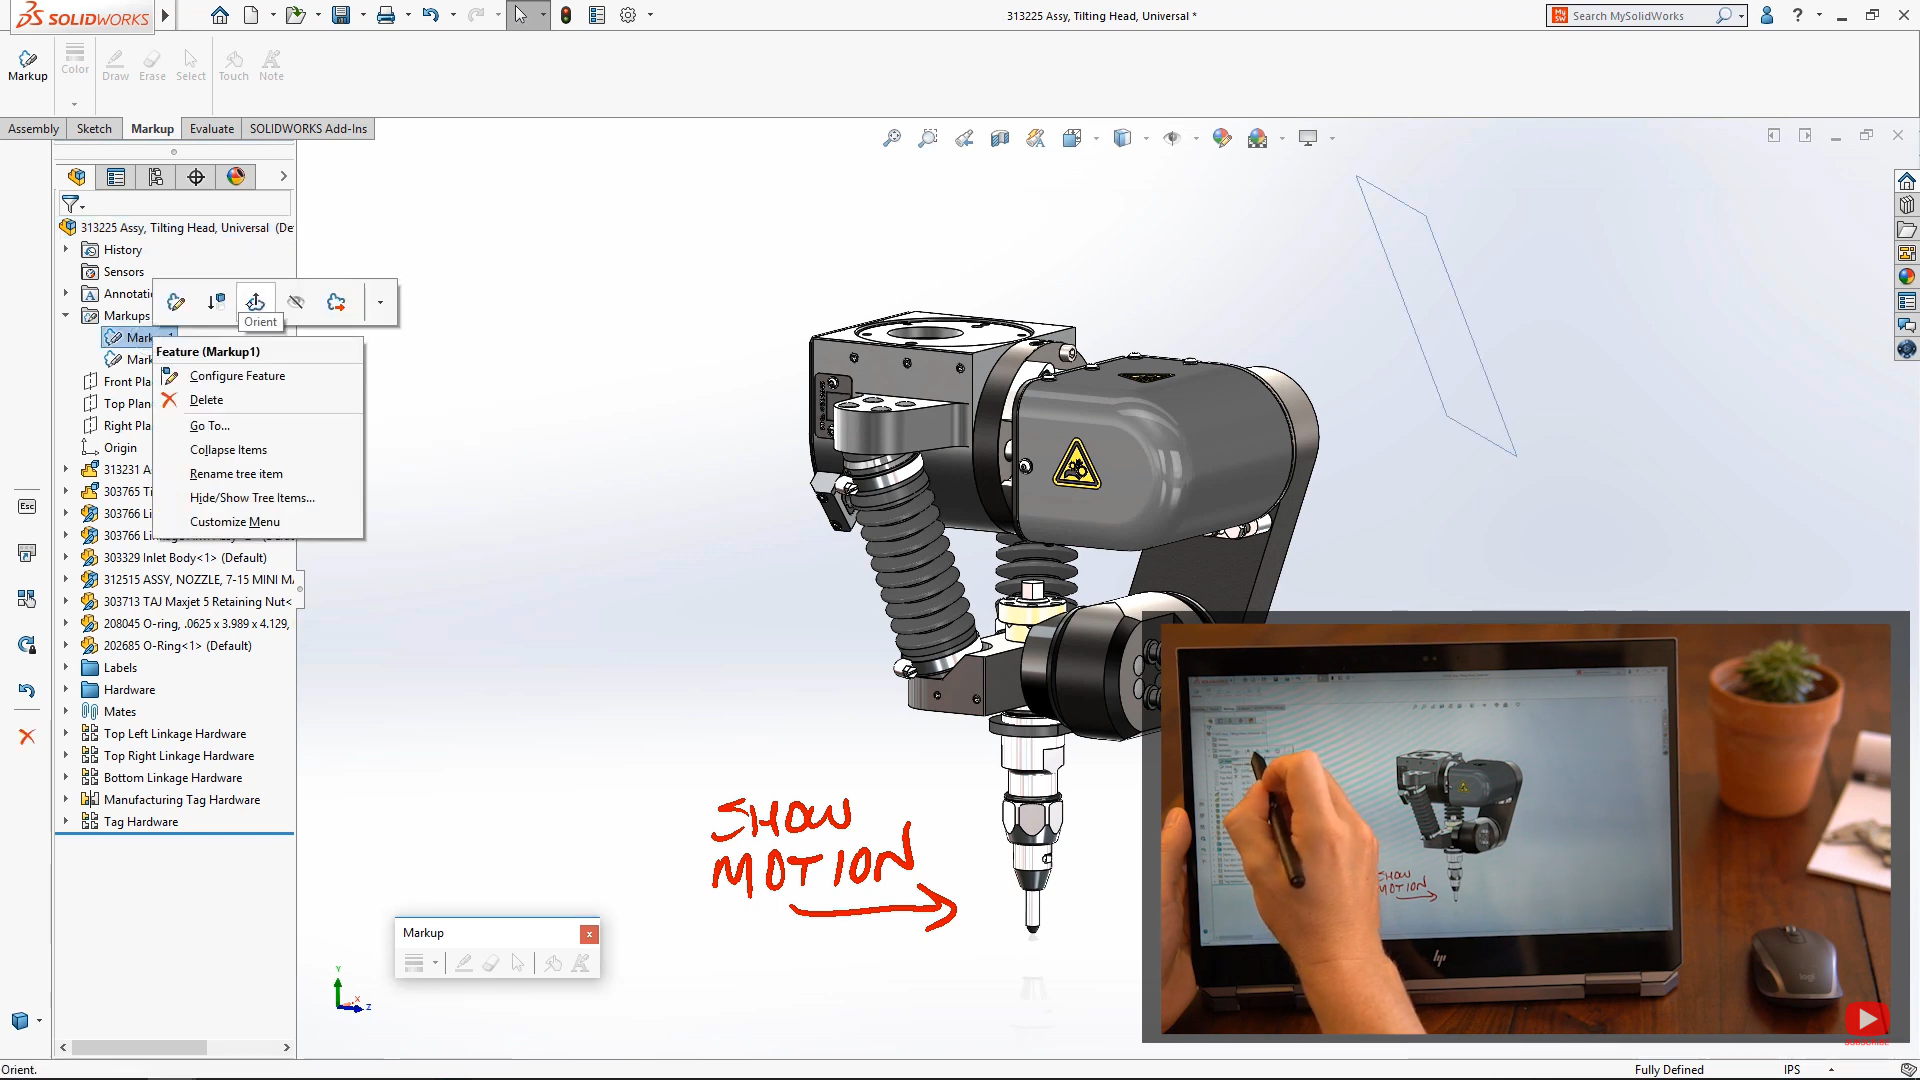
Task: Activate the Edit Appearance tool
Action: [1222, 138]
